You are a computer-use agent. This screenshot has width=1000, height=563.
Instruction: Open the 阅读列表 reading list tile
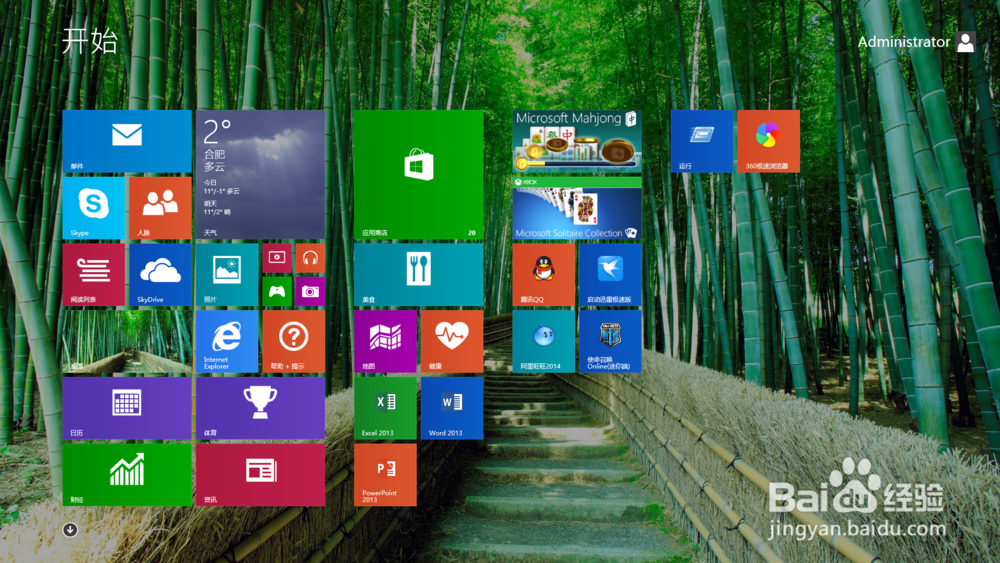click(94, 275)
